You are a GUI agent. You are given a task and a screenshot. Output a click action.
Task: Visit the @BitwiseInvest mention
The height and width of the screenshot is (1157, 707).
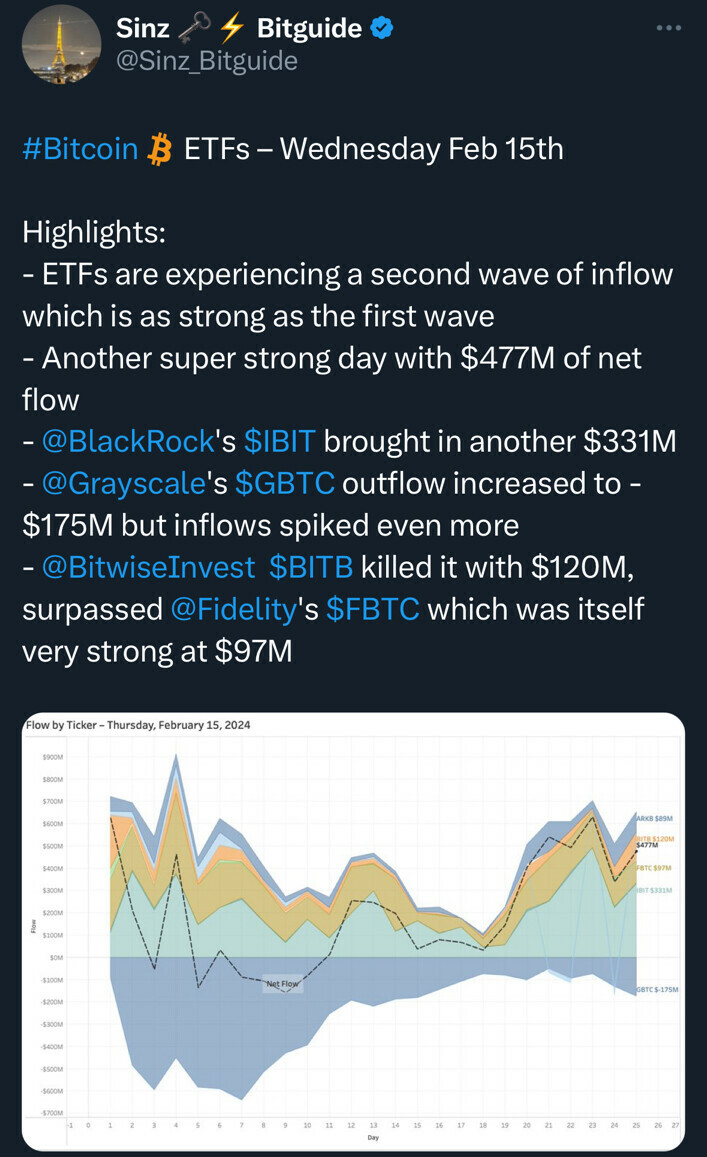148,567
